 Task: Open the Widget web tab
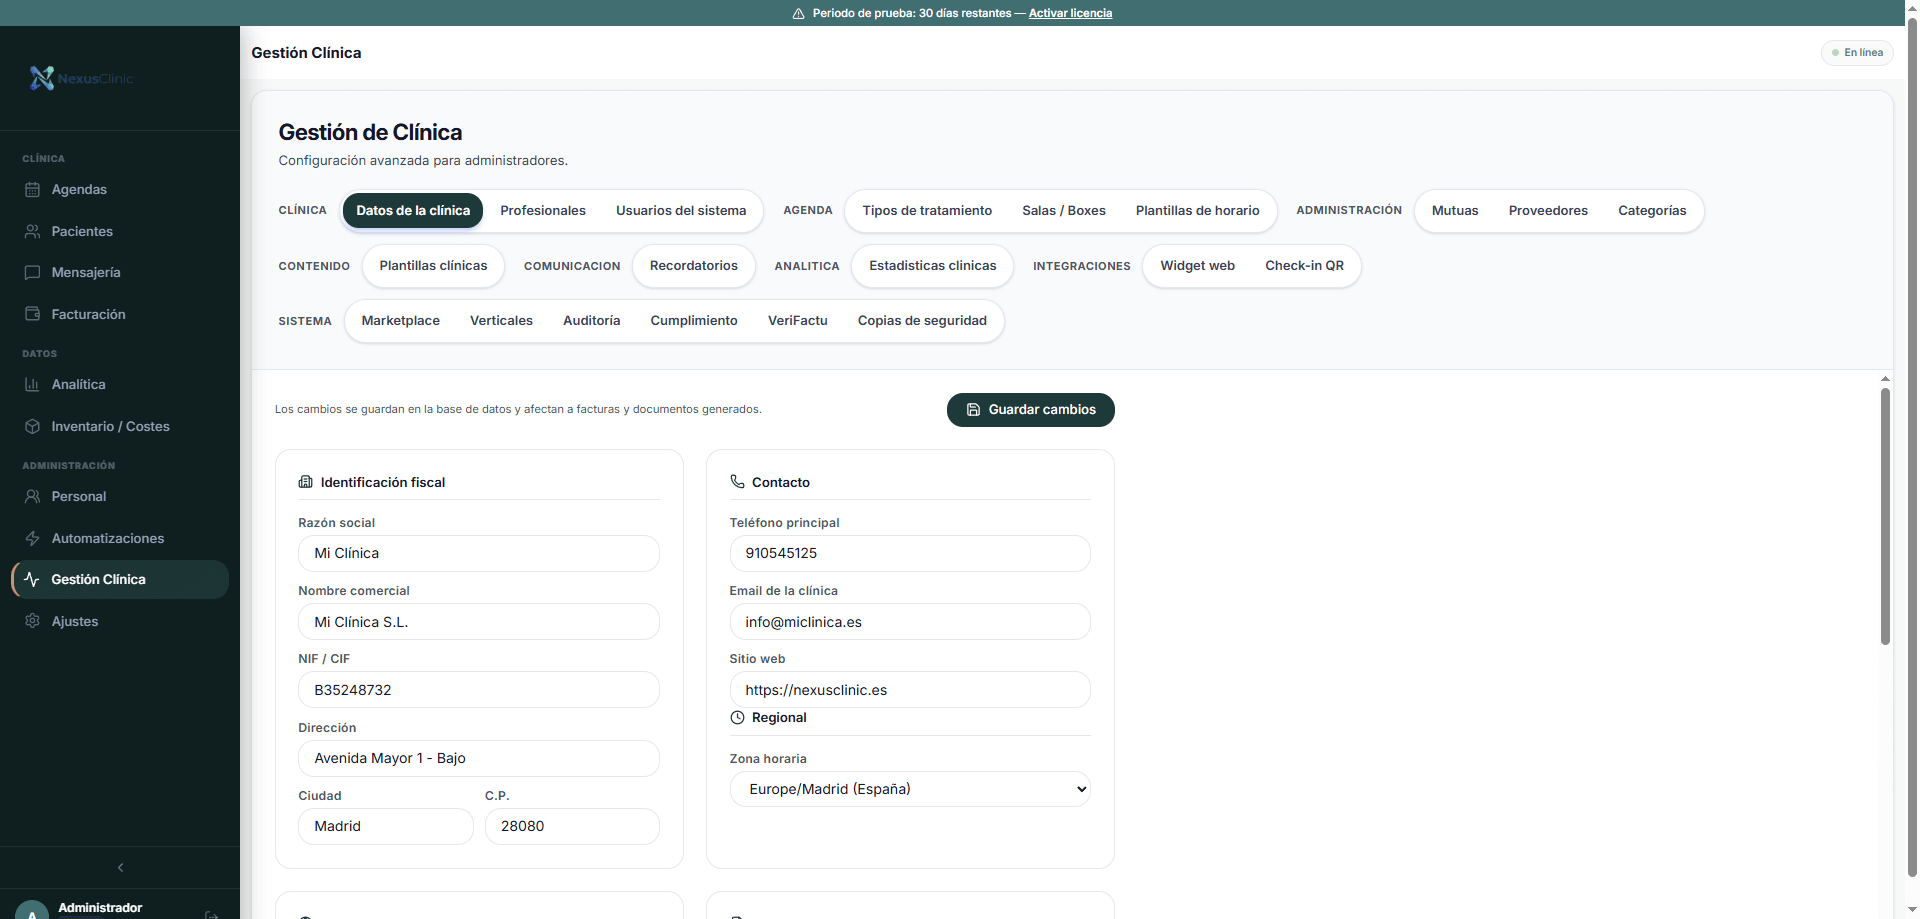click(1197, 266)
